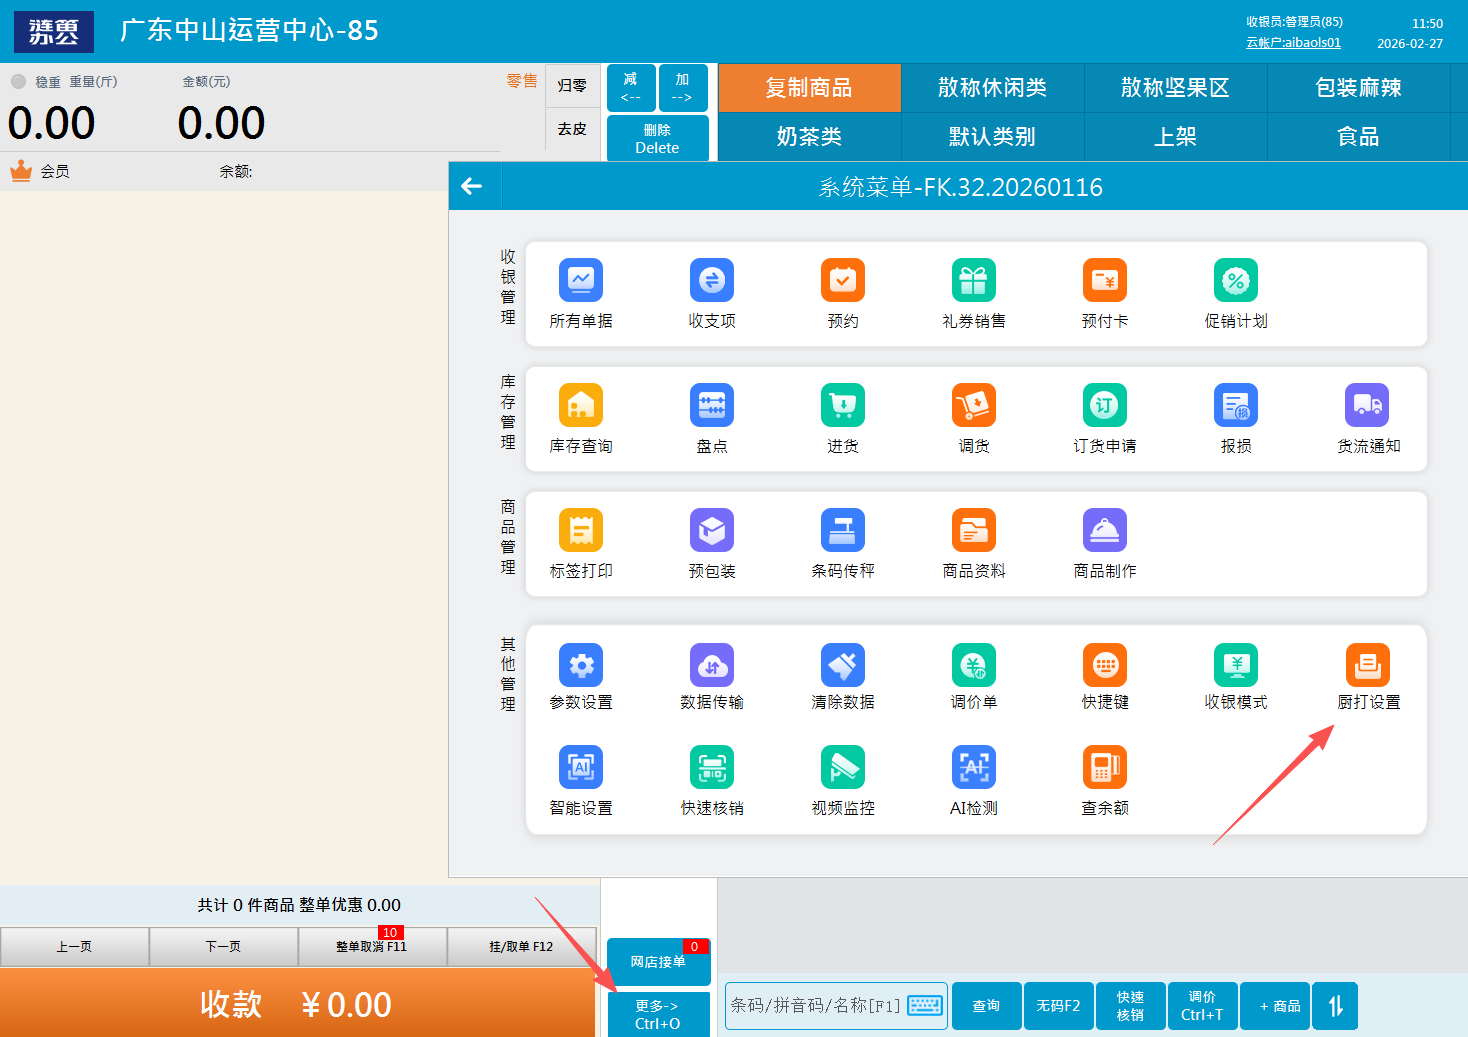Toggle the on-screen keyboard icon in search
Viewport: 1468px width, 1037px height.
924,1005
